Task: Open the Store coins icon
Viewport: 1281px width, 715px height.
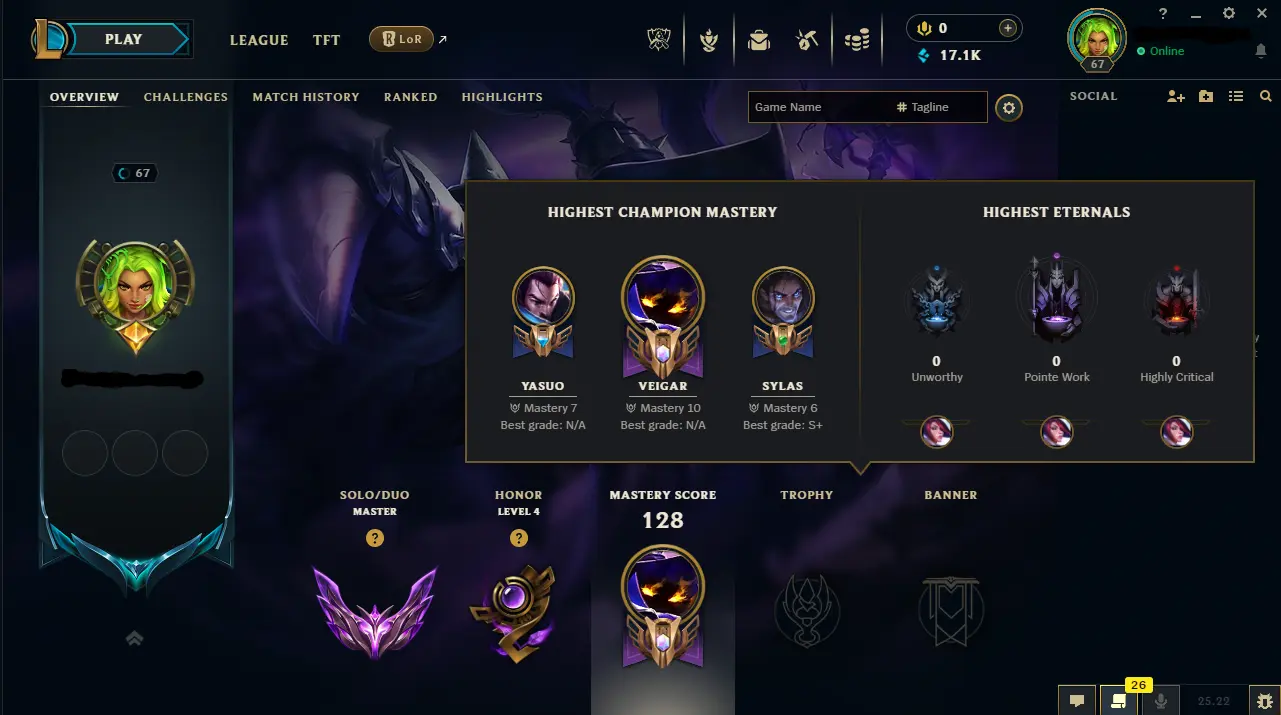Action: click(x=857, y=40)
